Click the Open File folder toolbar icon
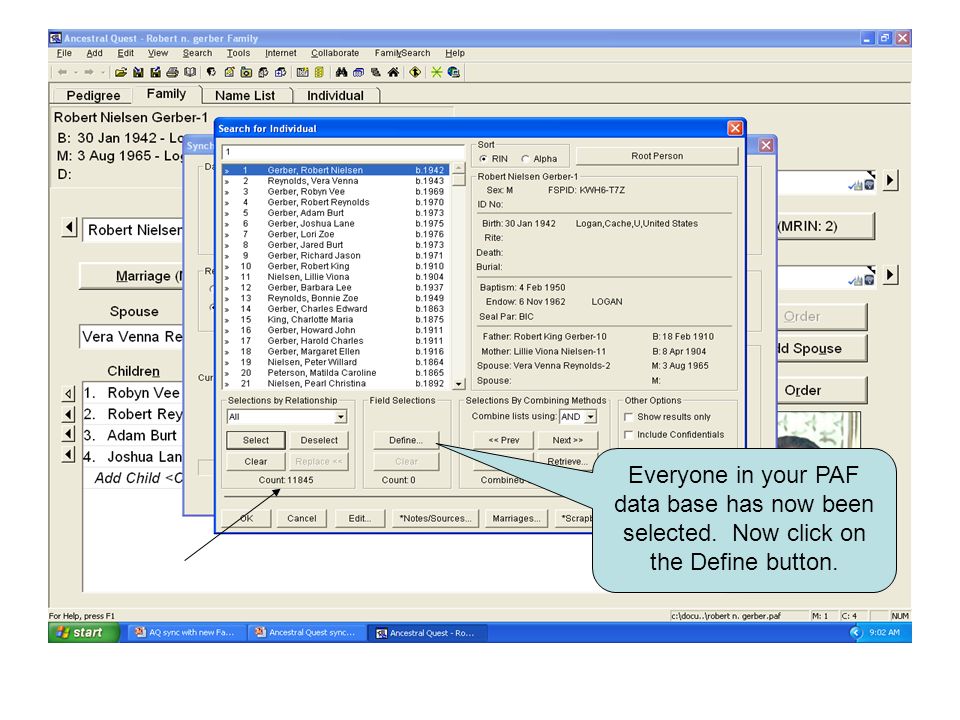The image size is (960, 720). click(121, 72)
